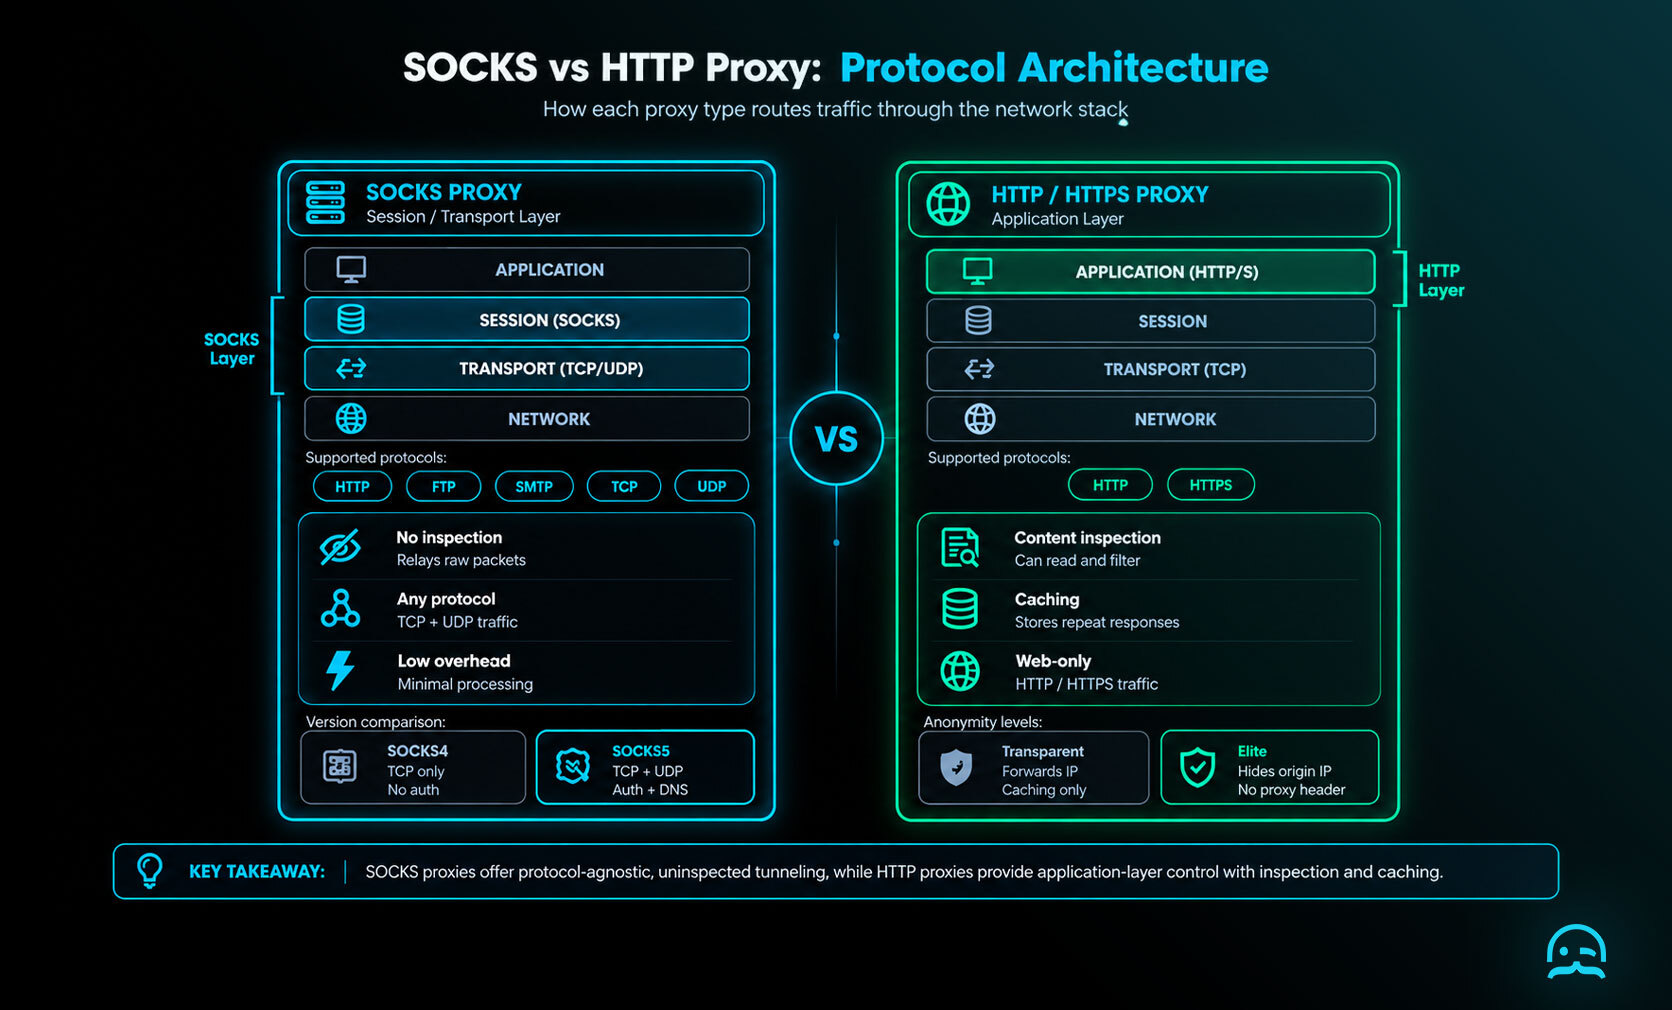This screenshot has height=1010, width=1672.
Task: Click the 'KEY TAKEAWAY:' label
Action: (257, 872)
